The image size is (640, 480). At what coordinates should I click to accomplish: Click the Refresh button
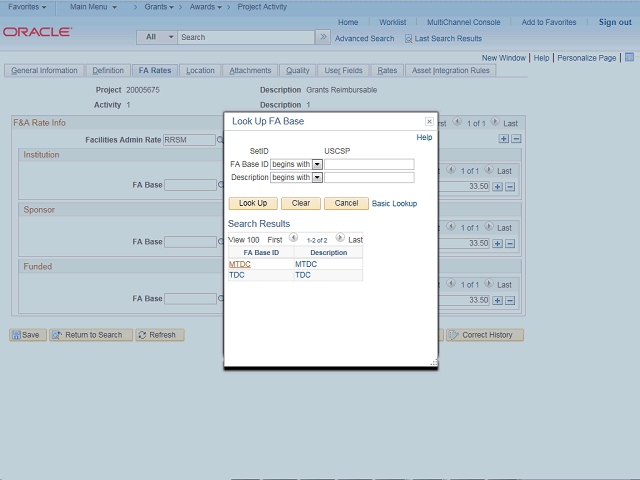[160, 335]
